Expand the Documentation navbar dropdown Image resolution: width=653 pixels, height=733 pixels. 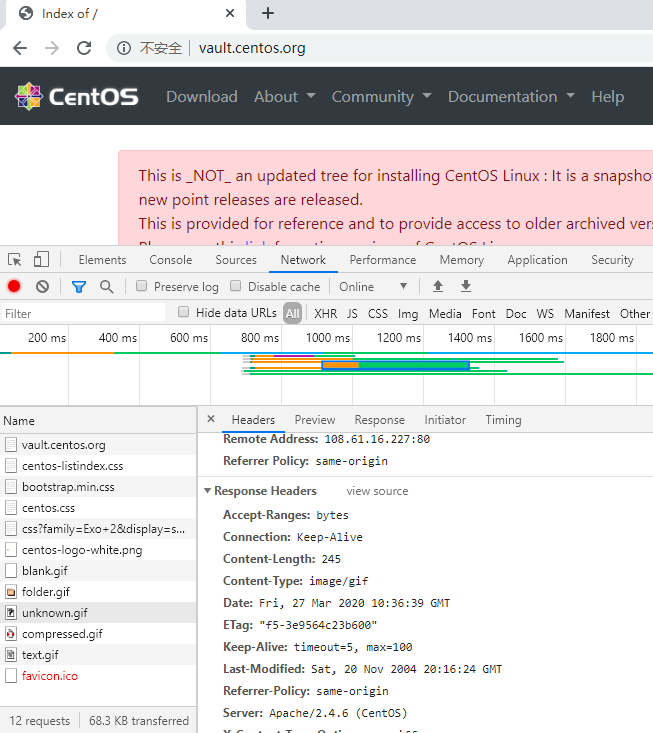pos(511,97)
